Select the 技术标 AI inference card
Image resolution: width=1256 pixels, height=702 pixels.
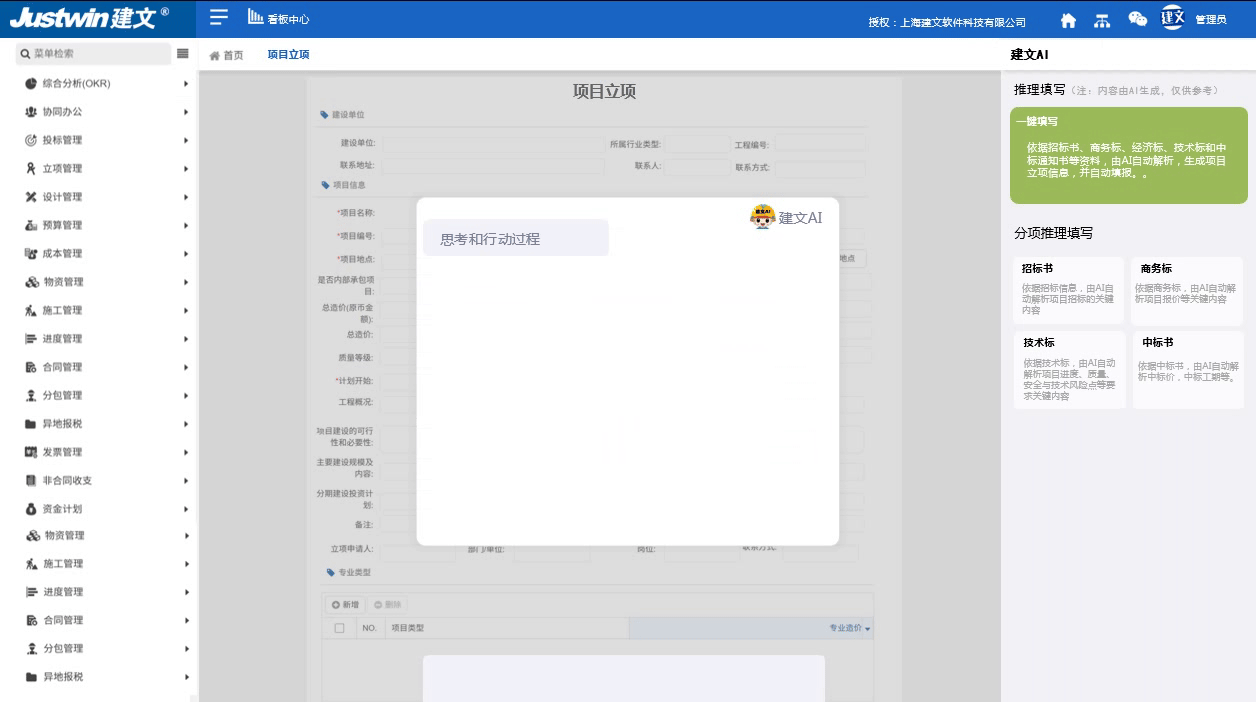(x=1068, y=370)
